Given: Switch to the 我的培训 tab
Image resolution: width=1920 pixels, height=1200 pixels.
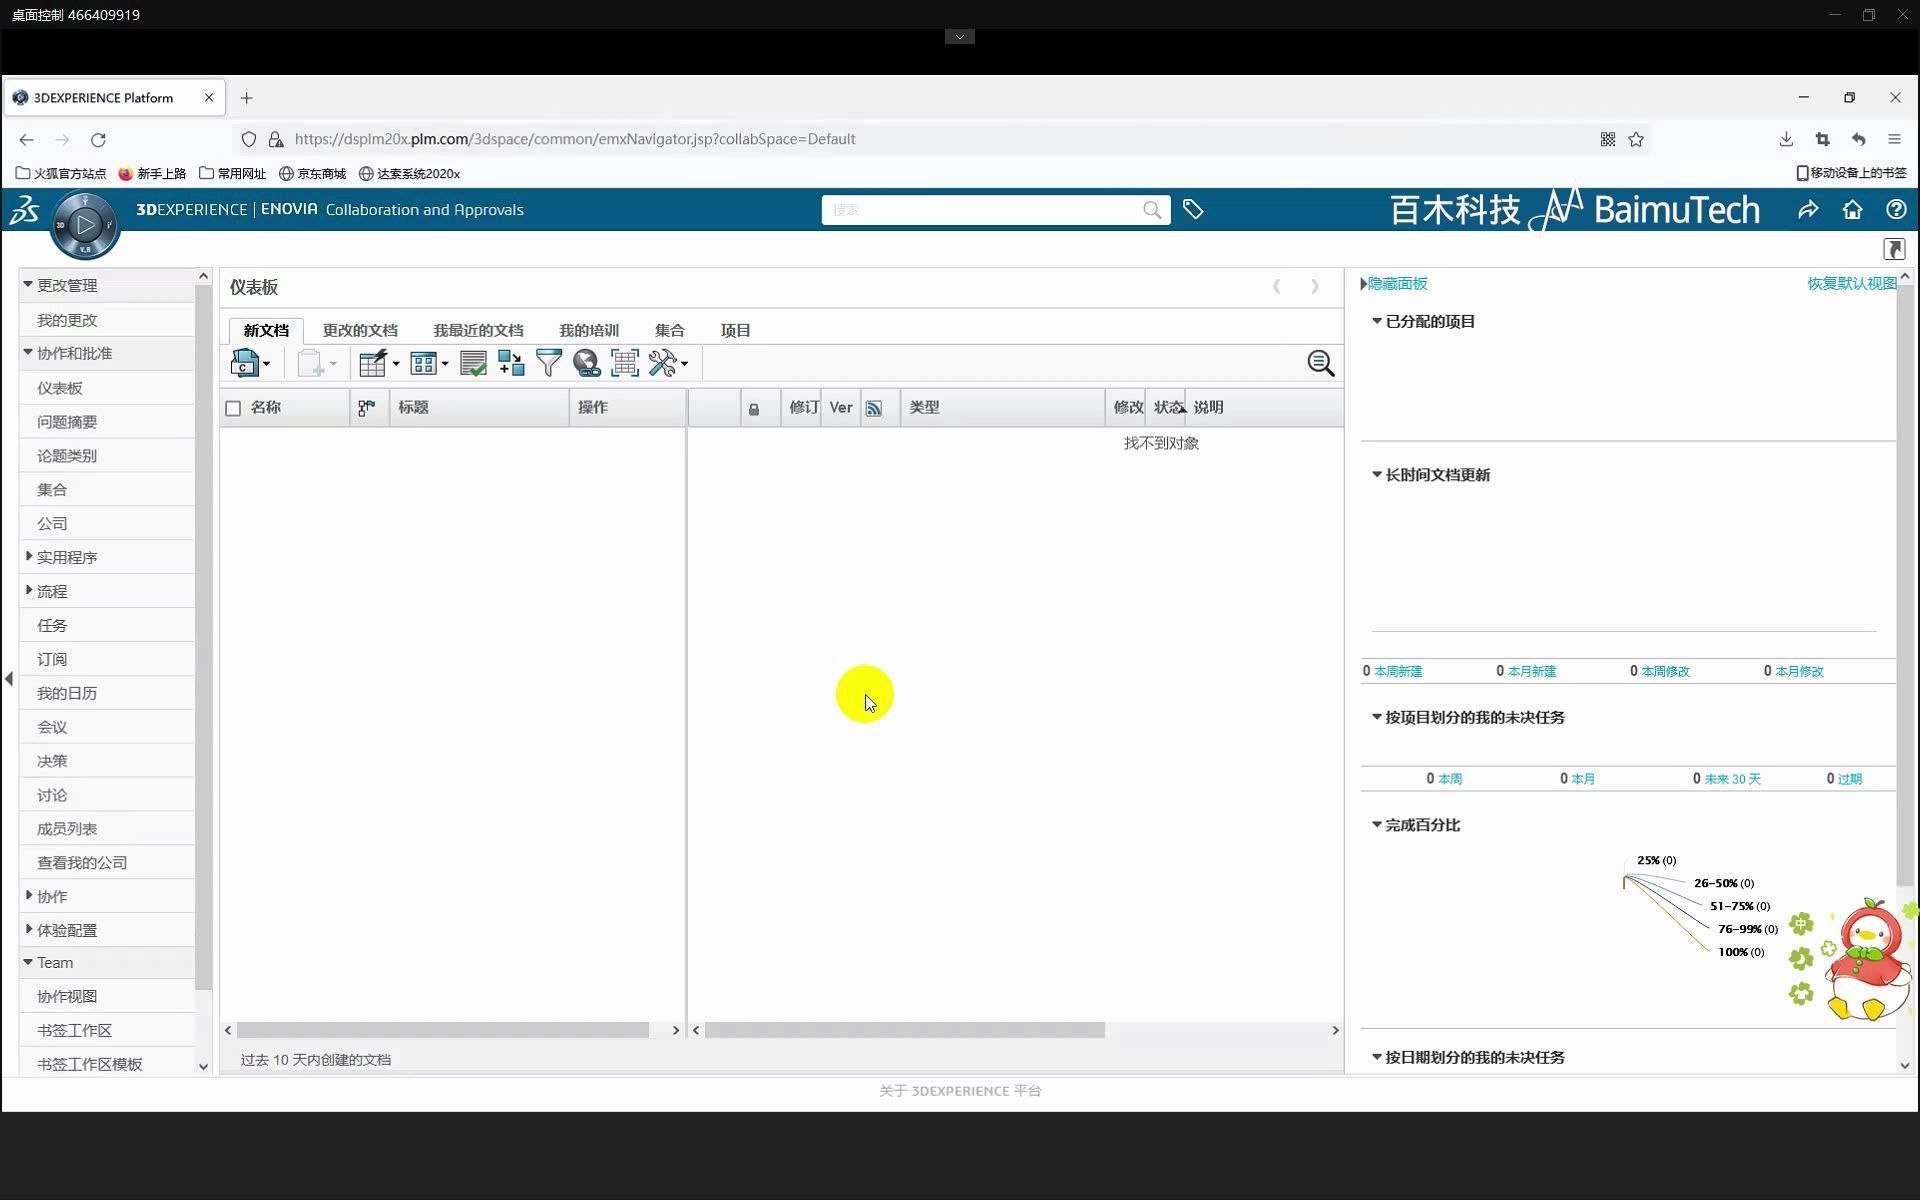Looking at the screenshot, I should pyautogui.click(x=588, y=330).
